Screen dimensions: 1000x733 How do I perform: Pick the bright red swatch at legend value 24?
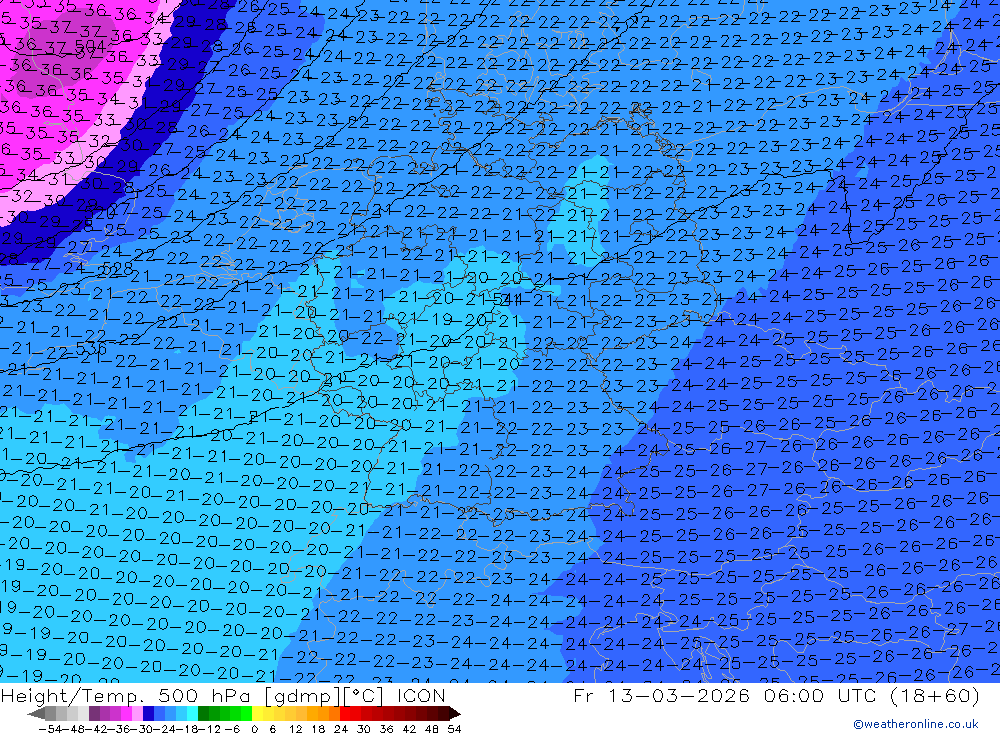pyautogui.click(x=345, y=713)
